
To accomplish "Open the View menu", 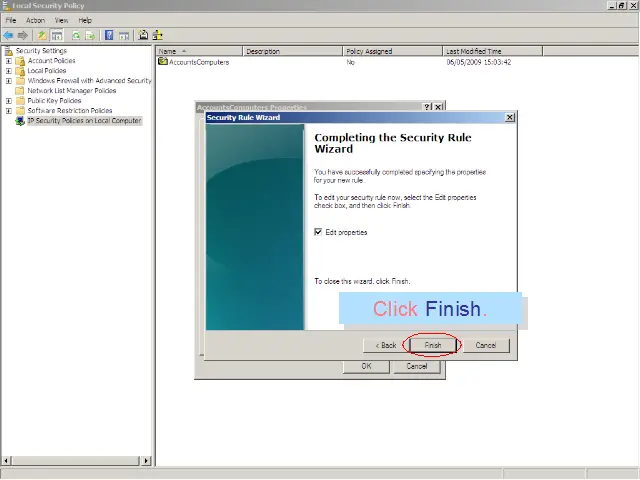I will click(62, 20).
